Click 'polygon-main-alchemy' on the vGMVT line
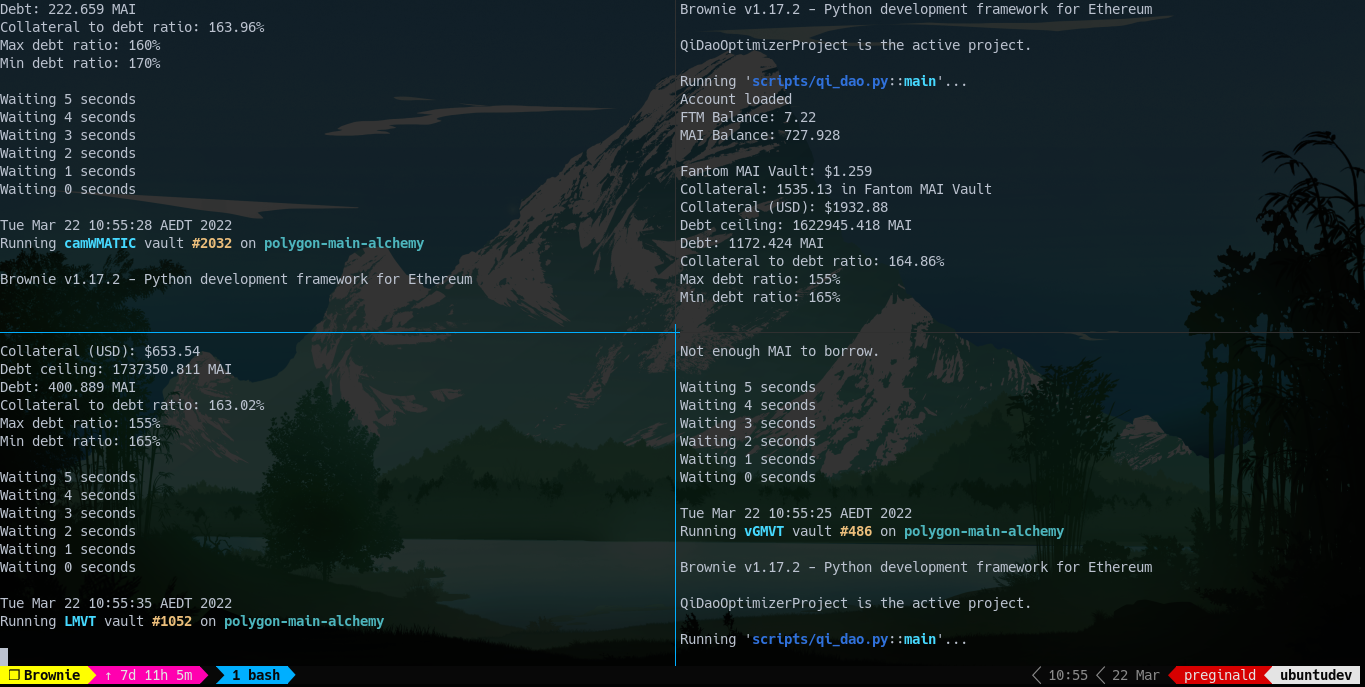1365x687 pixels. click(x=984, y=531)
